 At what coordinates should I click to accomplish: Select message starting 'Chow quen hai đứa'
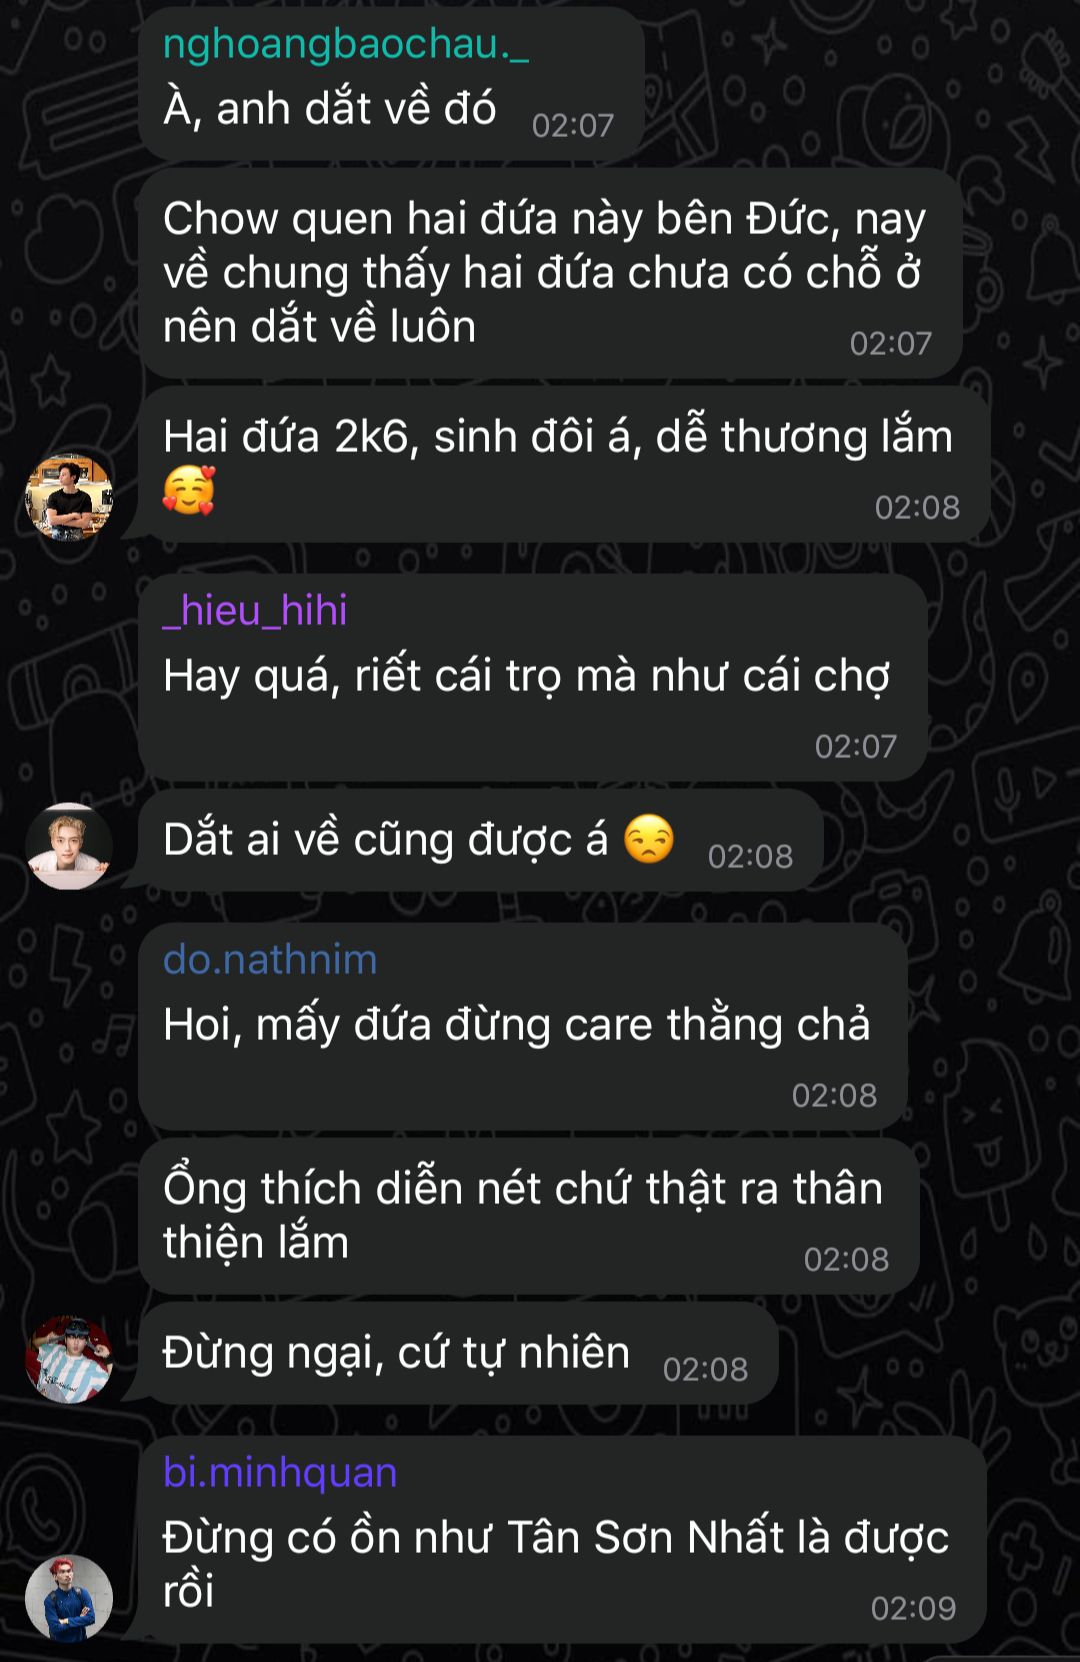tap(550, 273)
